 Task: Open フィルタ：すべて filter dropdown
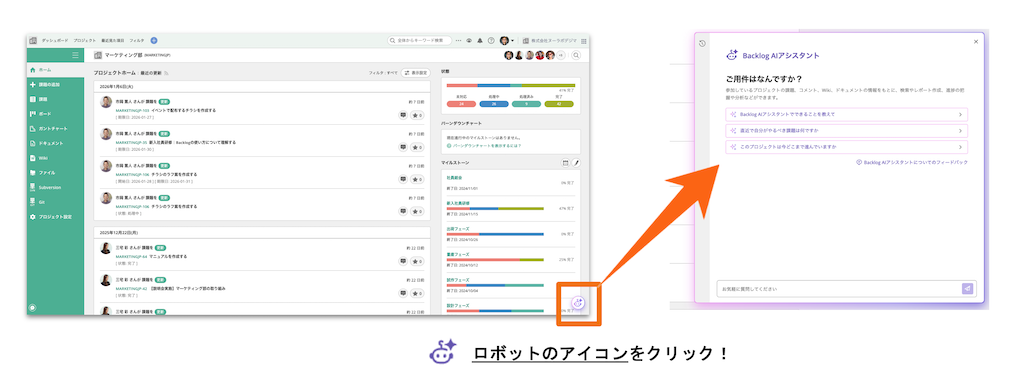coord(383,73)
